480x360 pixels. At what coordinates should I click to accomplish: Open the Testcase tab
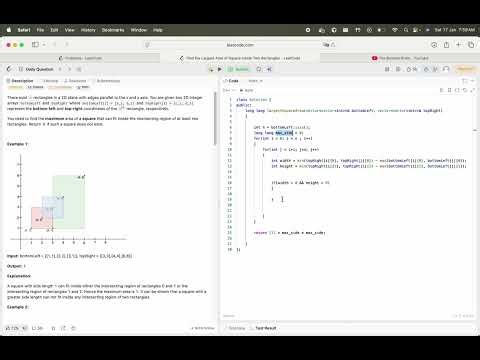(234, 328)
